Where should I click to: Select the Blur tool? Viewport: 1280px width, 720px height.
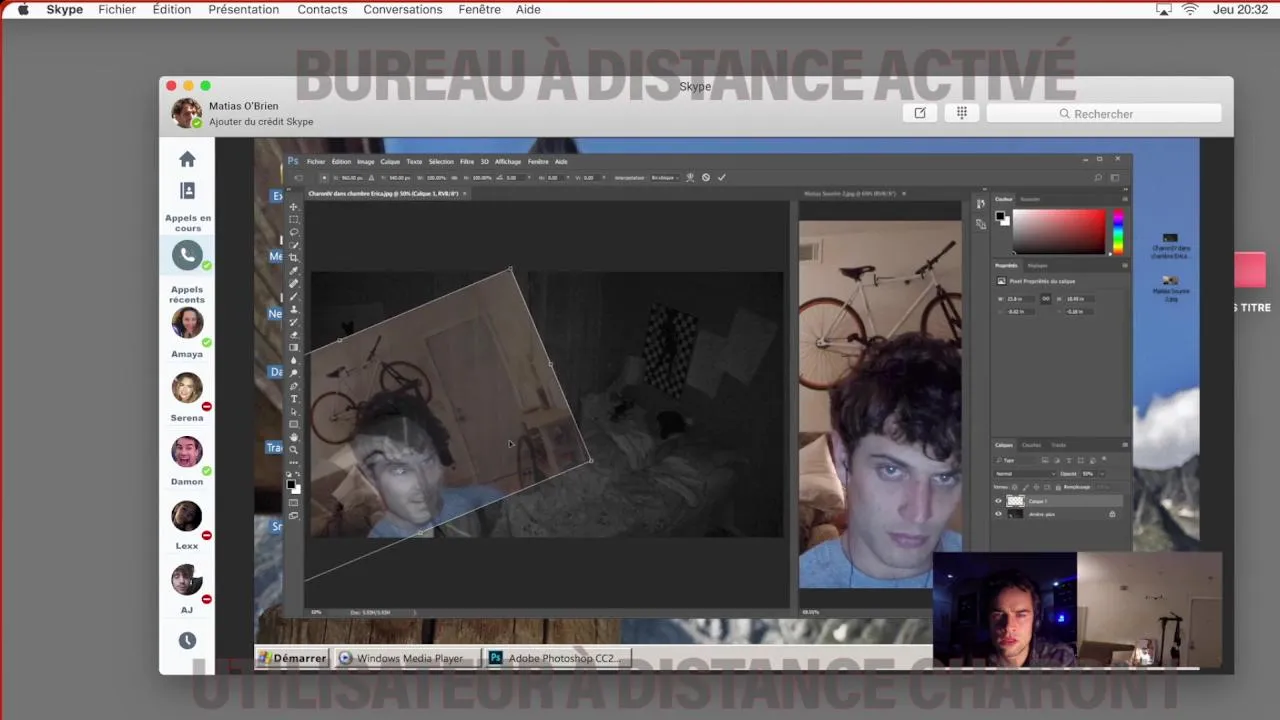(x=294, y=359)
